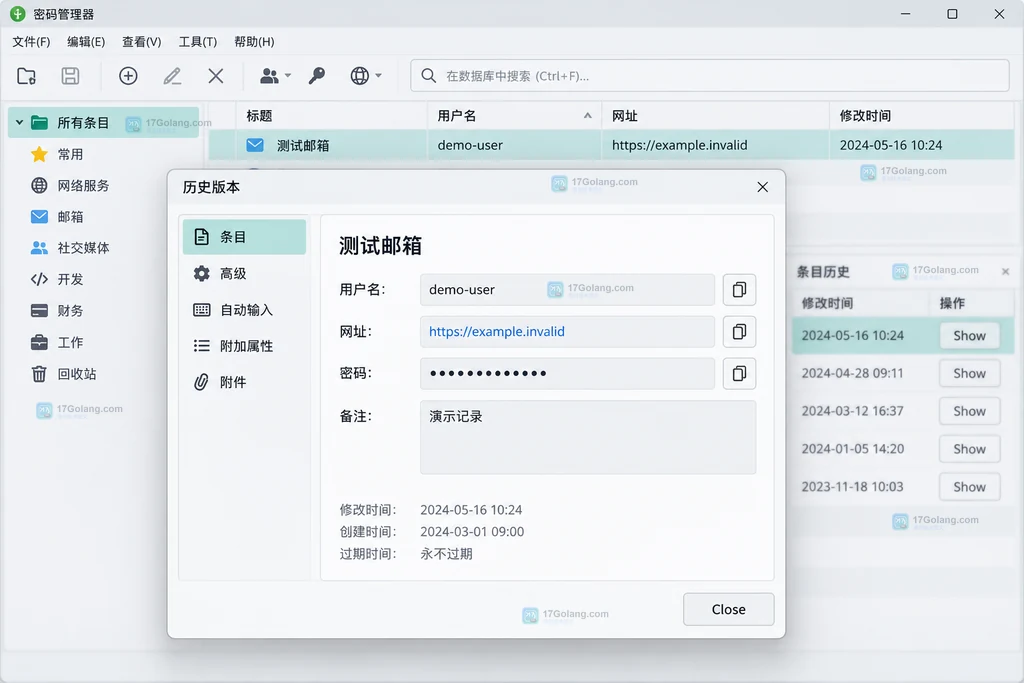Delete entry with X toolbar icon
The height and width of the screenshot is (683, 1024).
tap(216, 76)
